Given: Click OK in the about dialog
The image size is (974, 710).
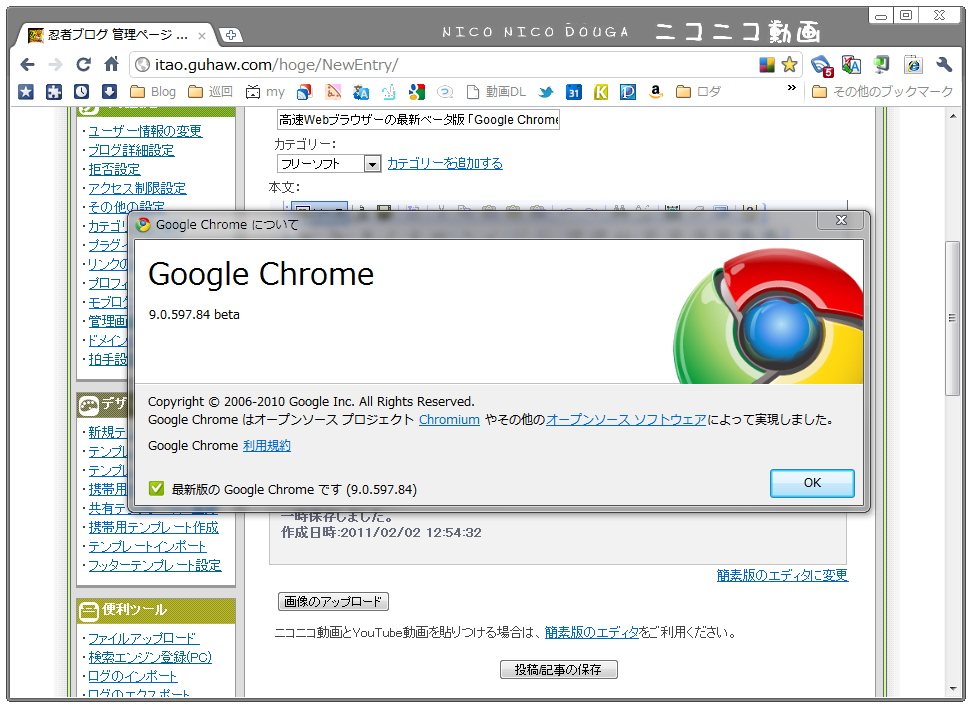Looking at the screenshot, I should (812, 483).
